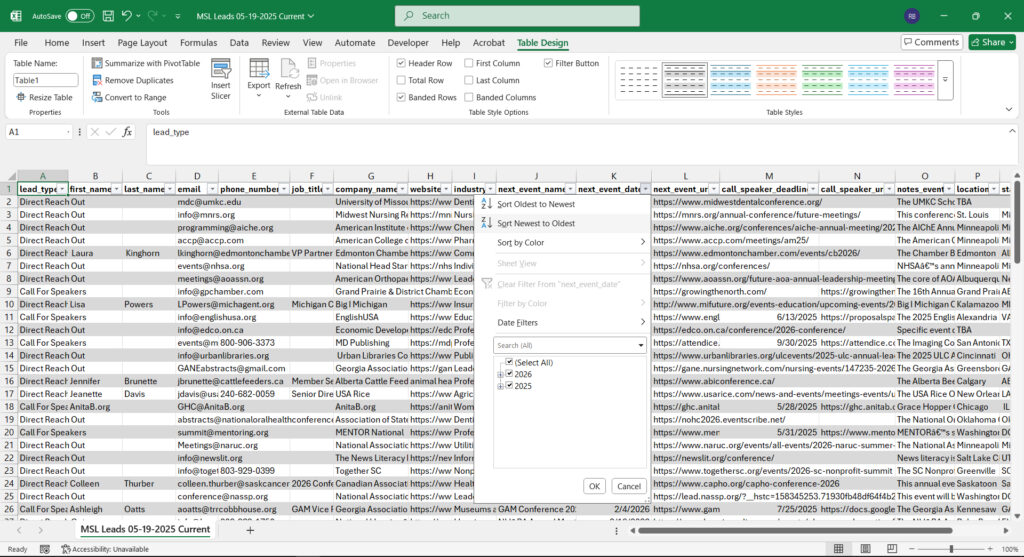Collapse the ribbon with chevron
Viewport: 1024px width, 557px height.
coord(1009,110)
